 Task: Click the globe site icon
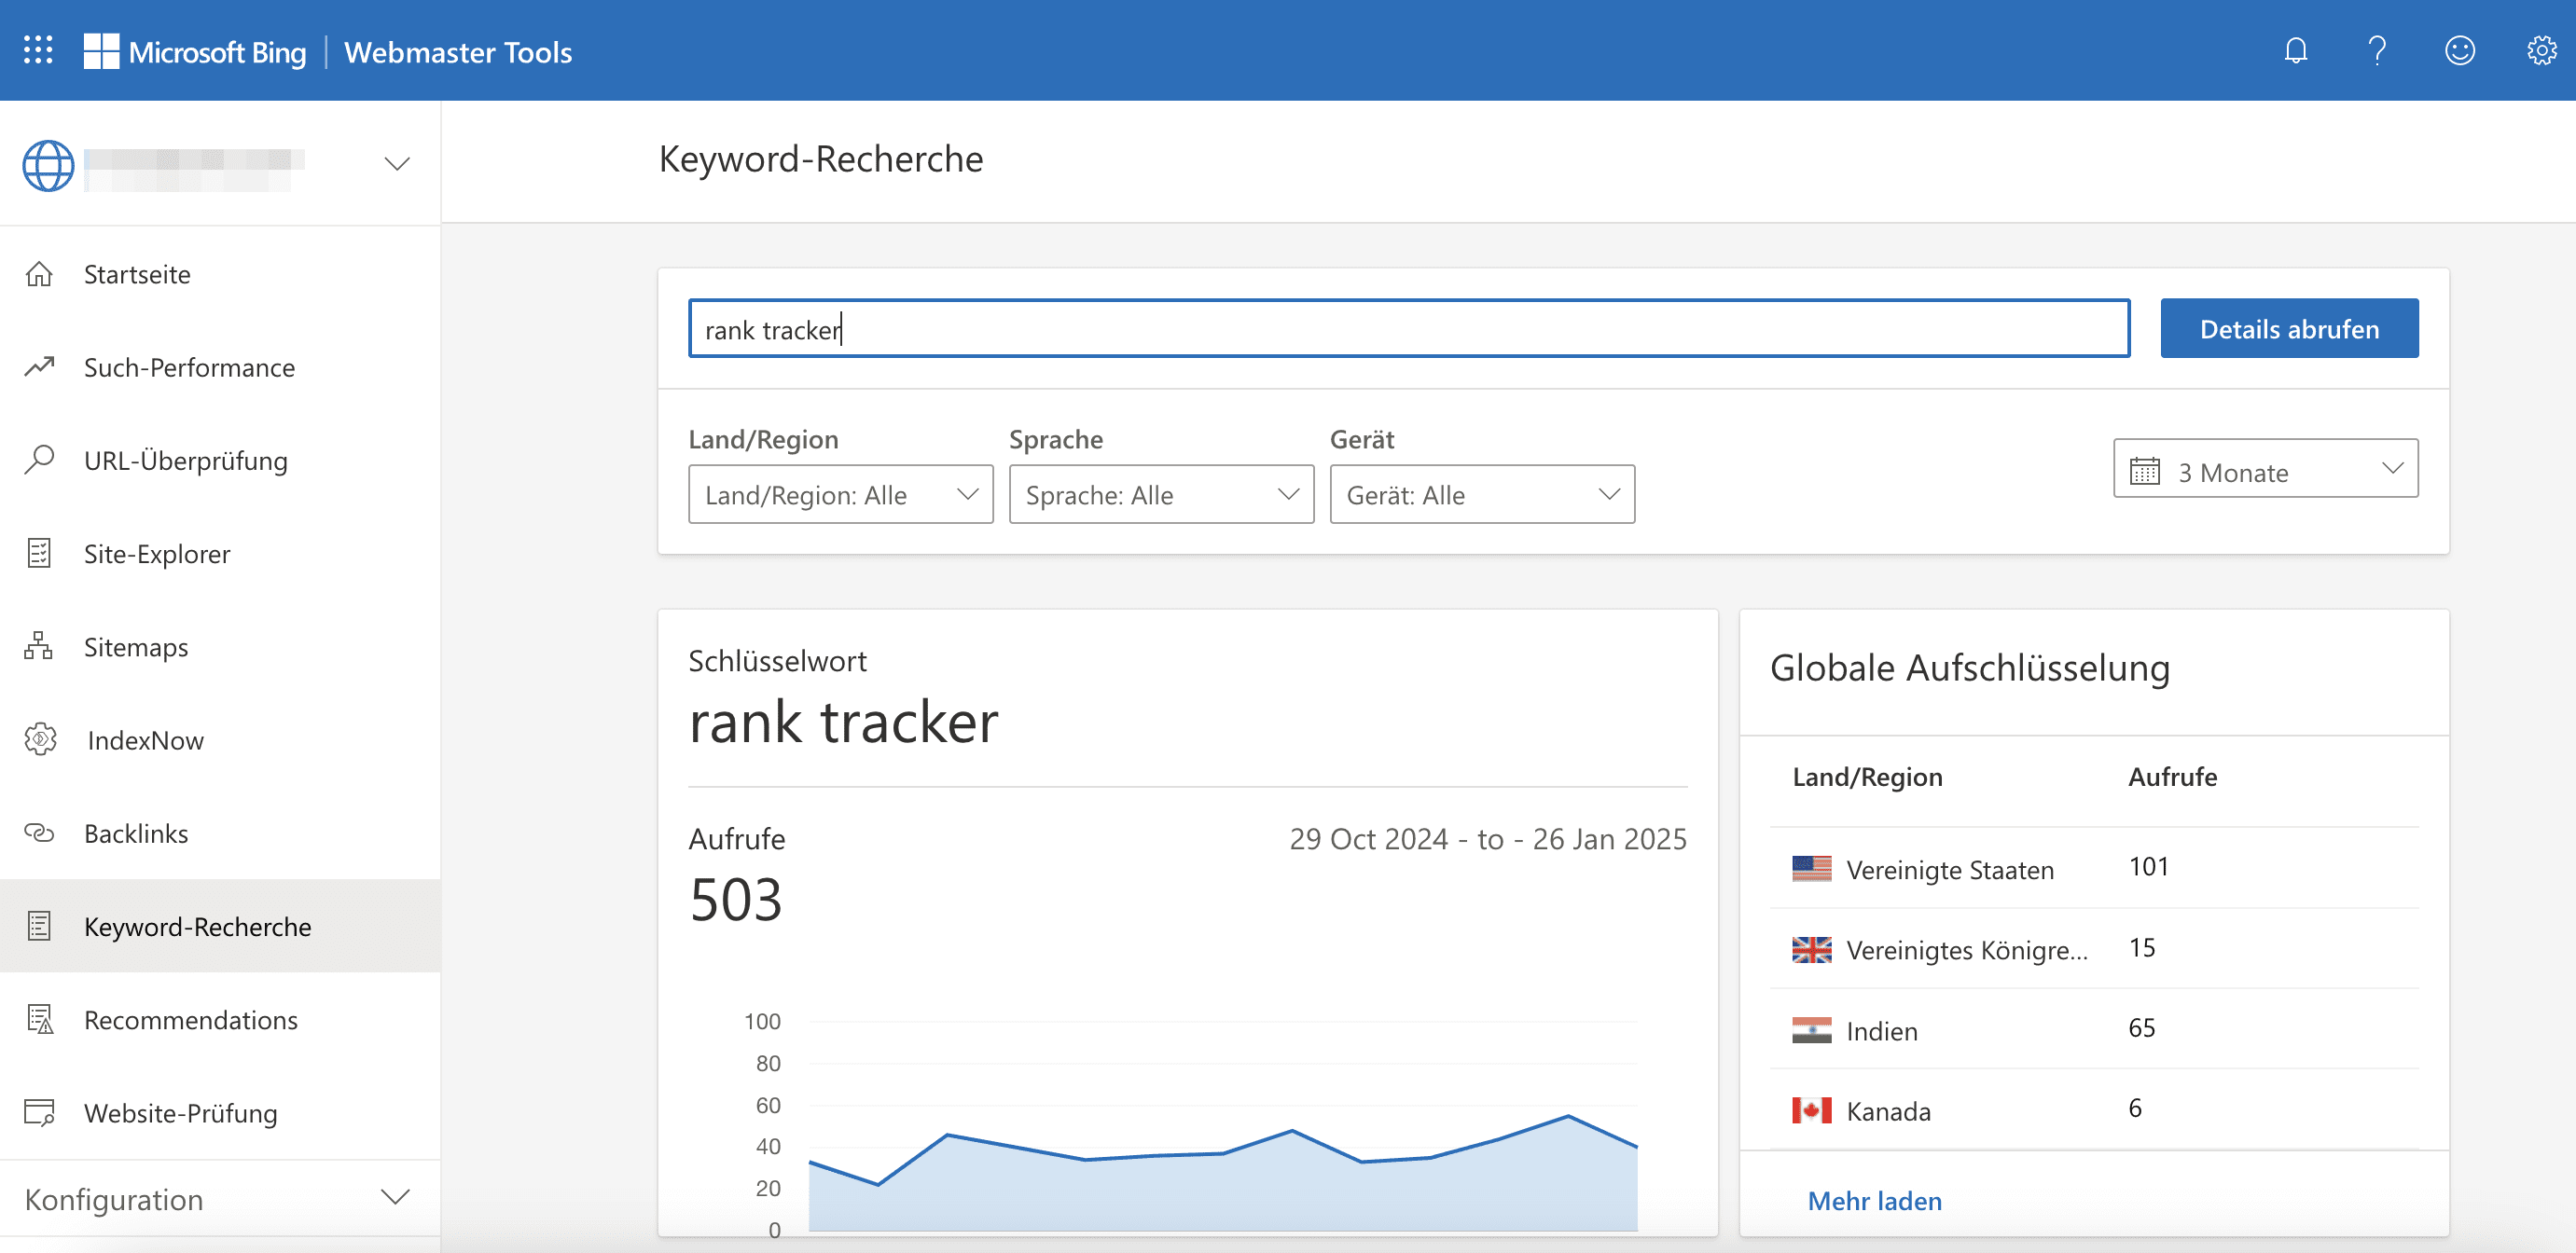click(48, 165)
